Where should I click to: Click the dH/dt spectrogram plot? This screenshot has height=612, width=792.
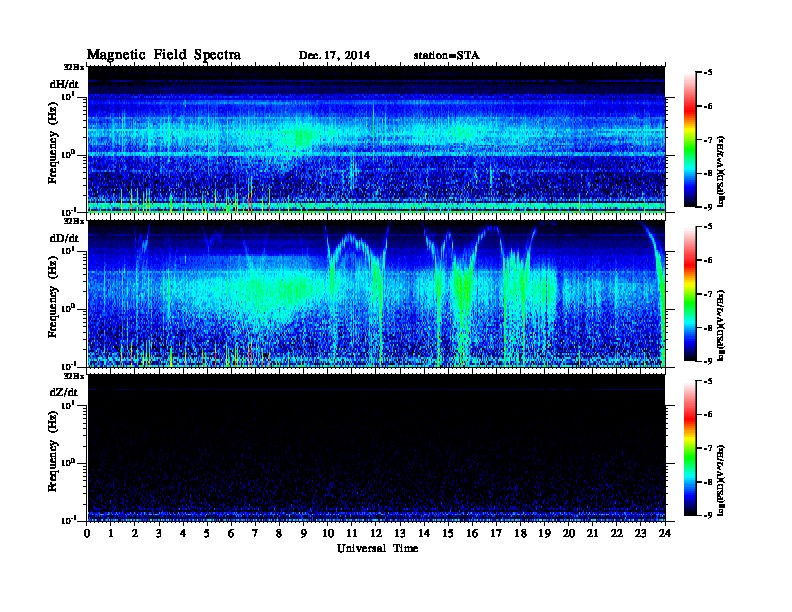[x=376, y=140]
